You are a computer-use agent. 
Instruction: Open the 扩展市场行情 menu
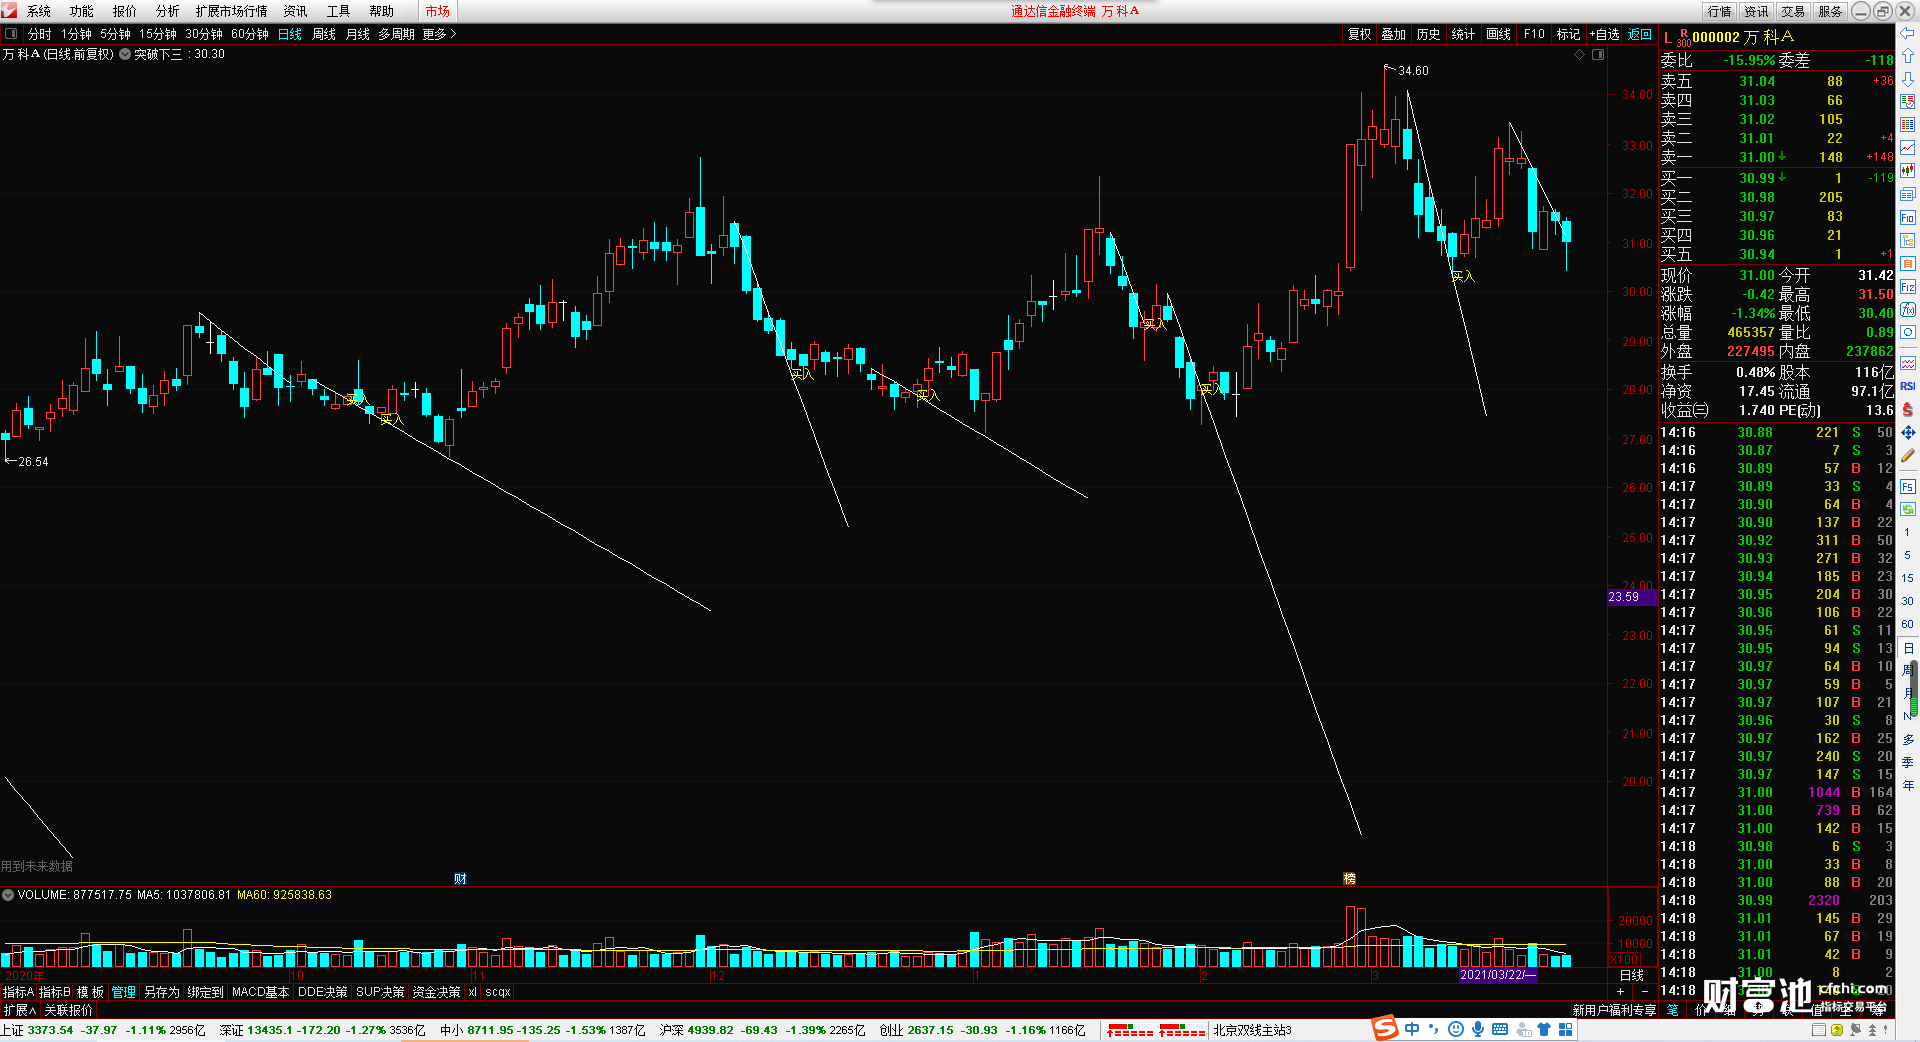[232, 11]
